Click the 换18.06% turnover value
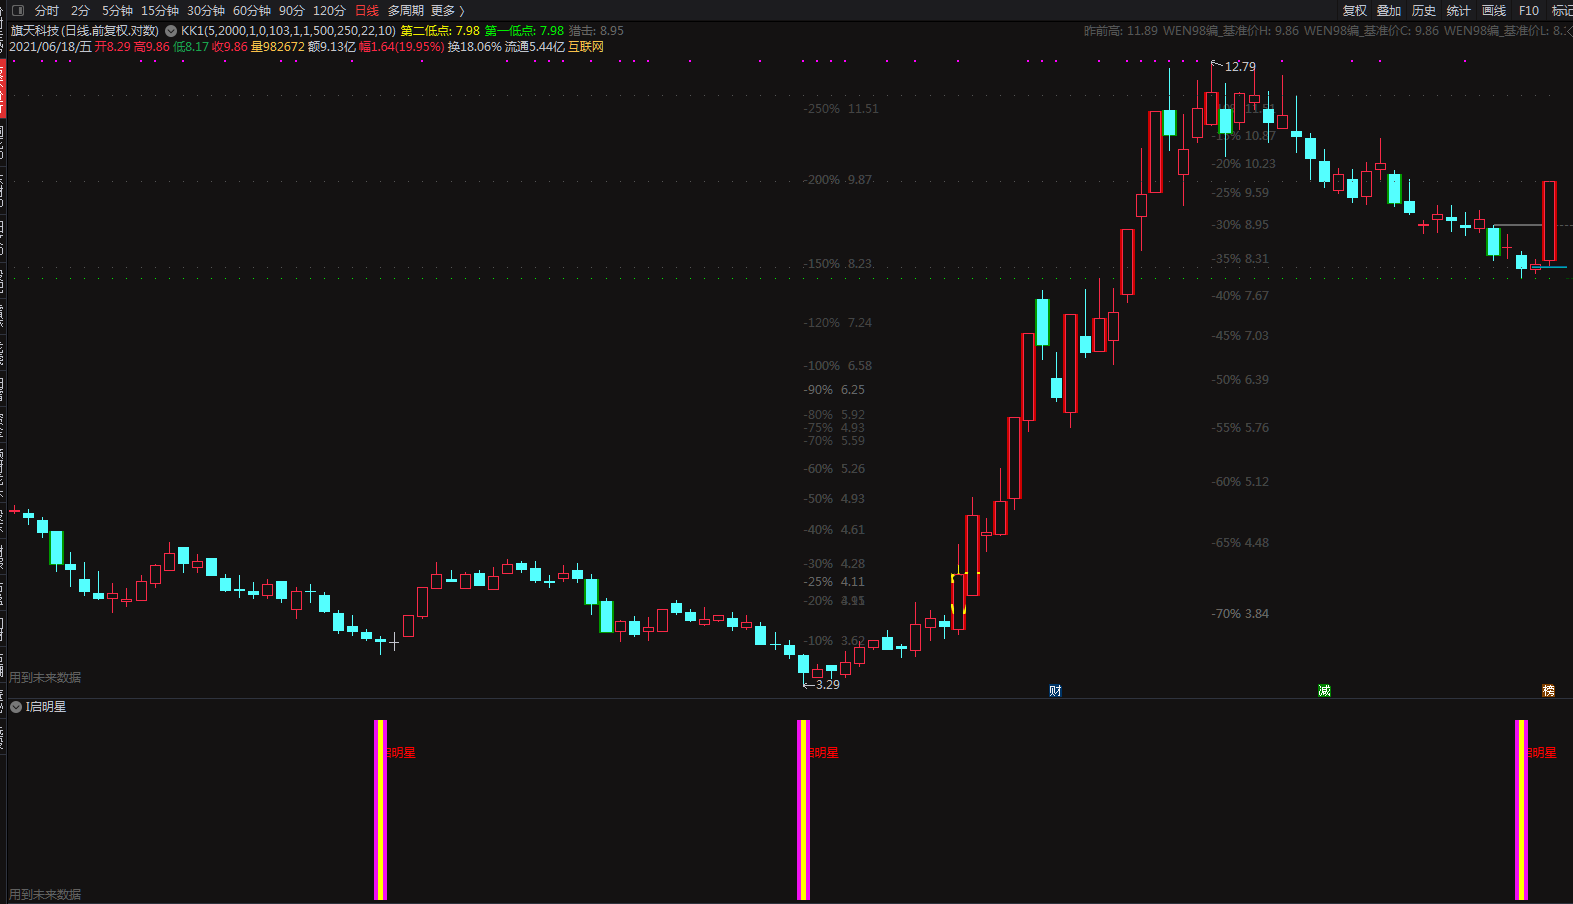1573x904 pixels. click(474, 47)
